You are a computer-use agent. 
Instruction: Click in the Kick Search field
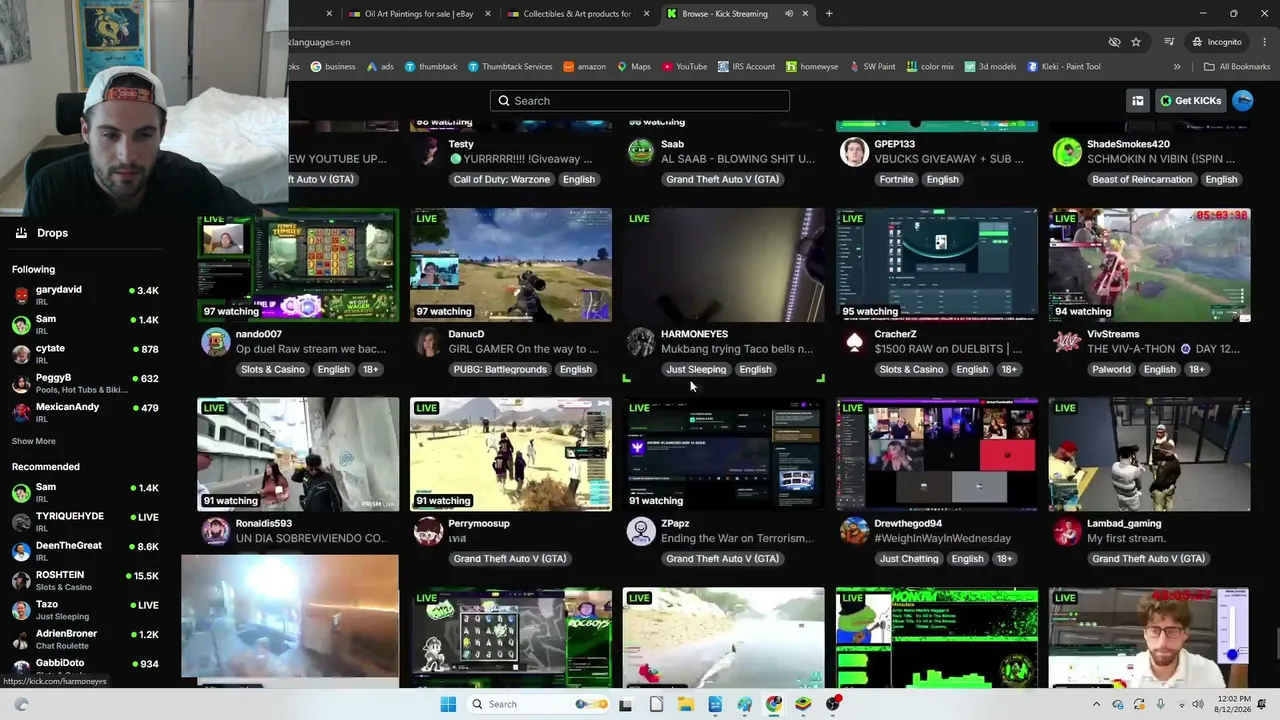(640, 101)
